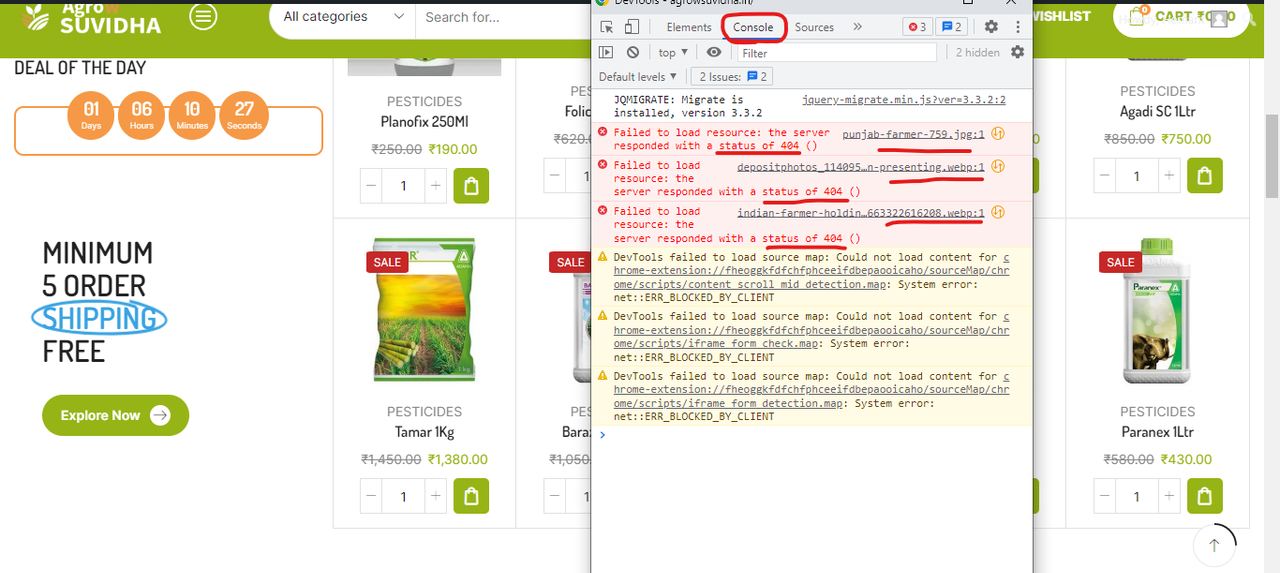Click the Planofix 250Ml quantity field
The image size is (1280, 573).
coord(404,186)
